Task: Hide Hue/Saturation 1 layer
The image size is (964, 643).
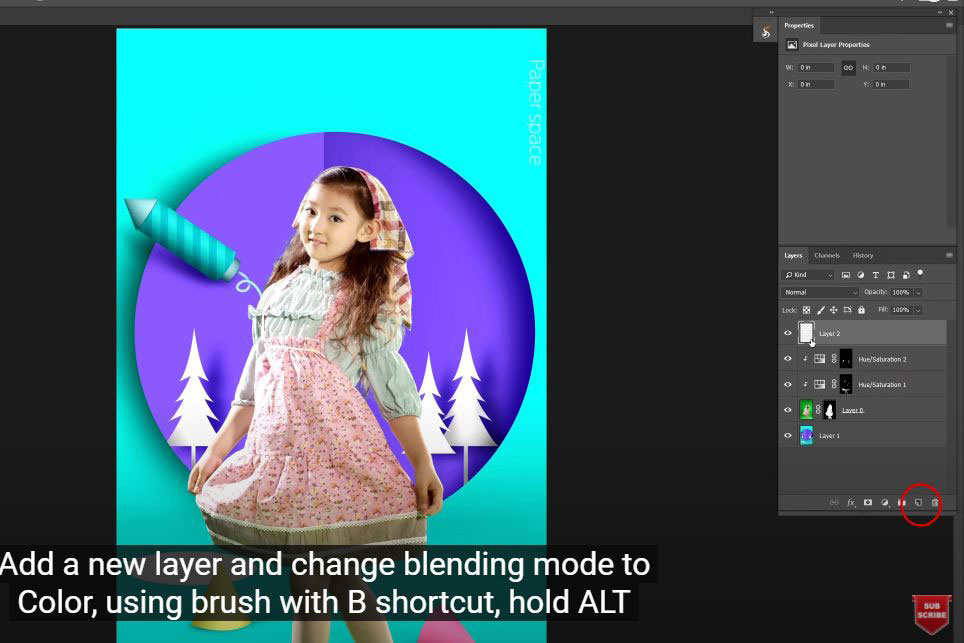Action: tap(788, 384)
